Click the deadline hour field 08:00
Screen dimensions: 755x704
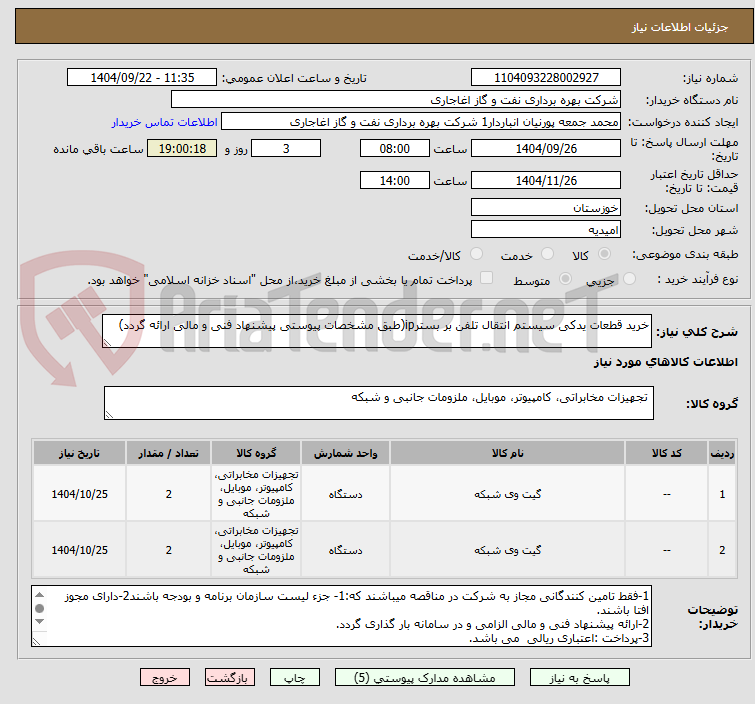coord(394,148)
